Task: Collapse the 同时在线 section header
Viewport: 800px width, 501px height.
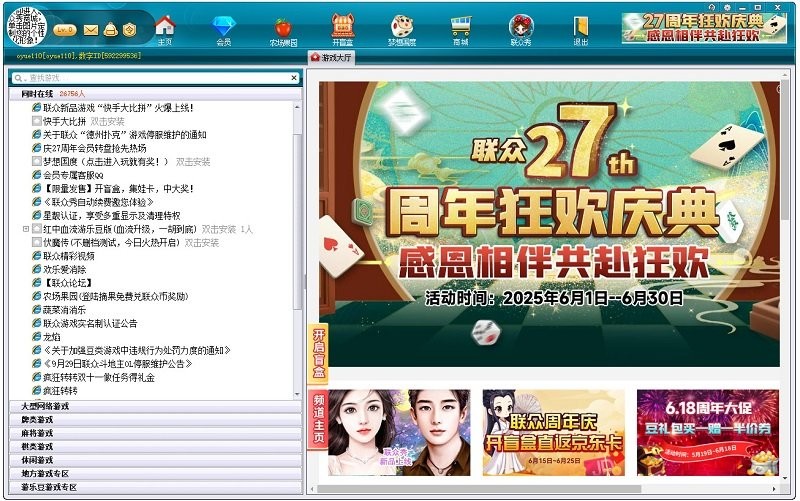Action: pyautogui.click(x=156, y=94)
